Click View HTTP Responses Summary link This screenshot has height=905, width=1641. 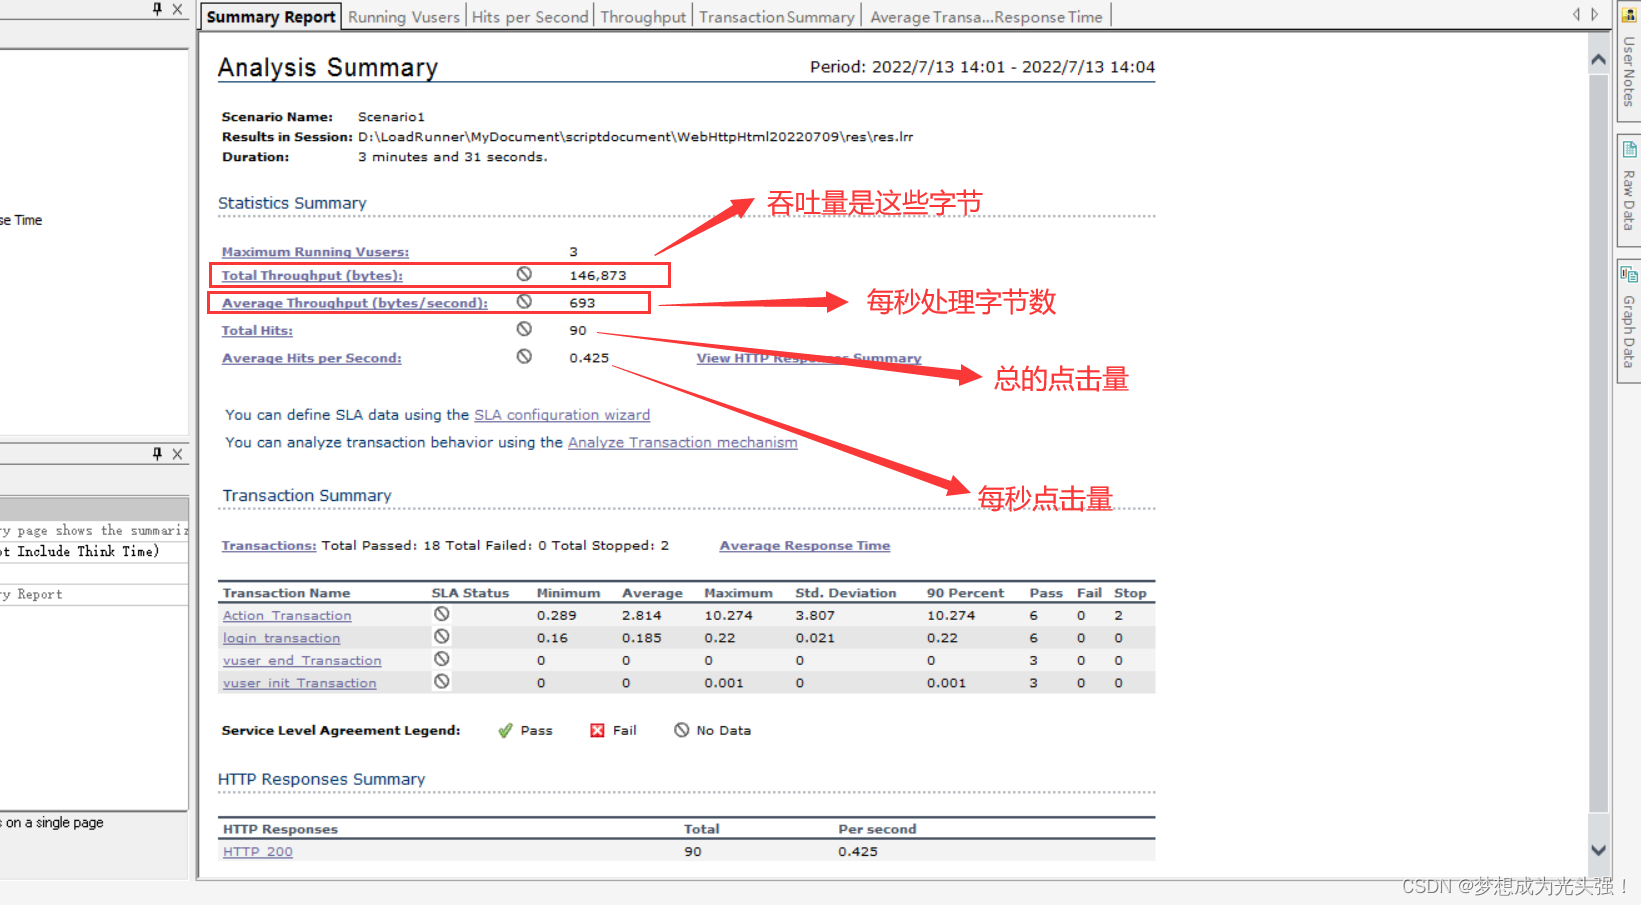(x=808, y=358)
